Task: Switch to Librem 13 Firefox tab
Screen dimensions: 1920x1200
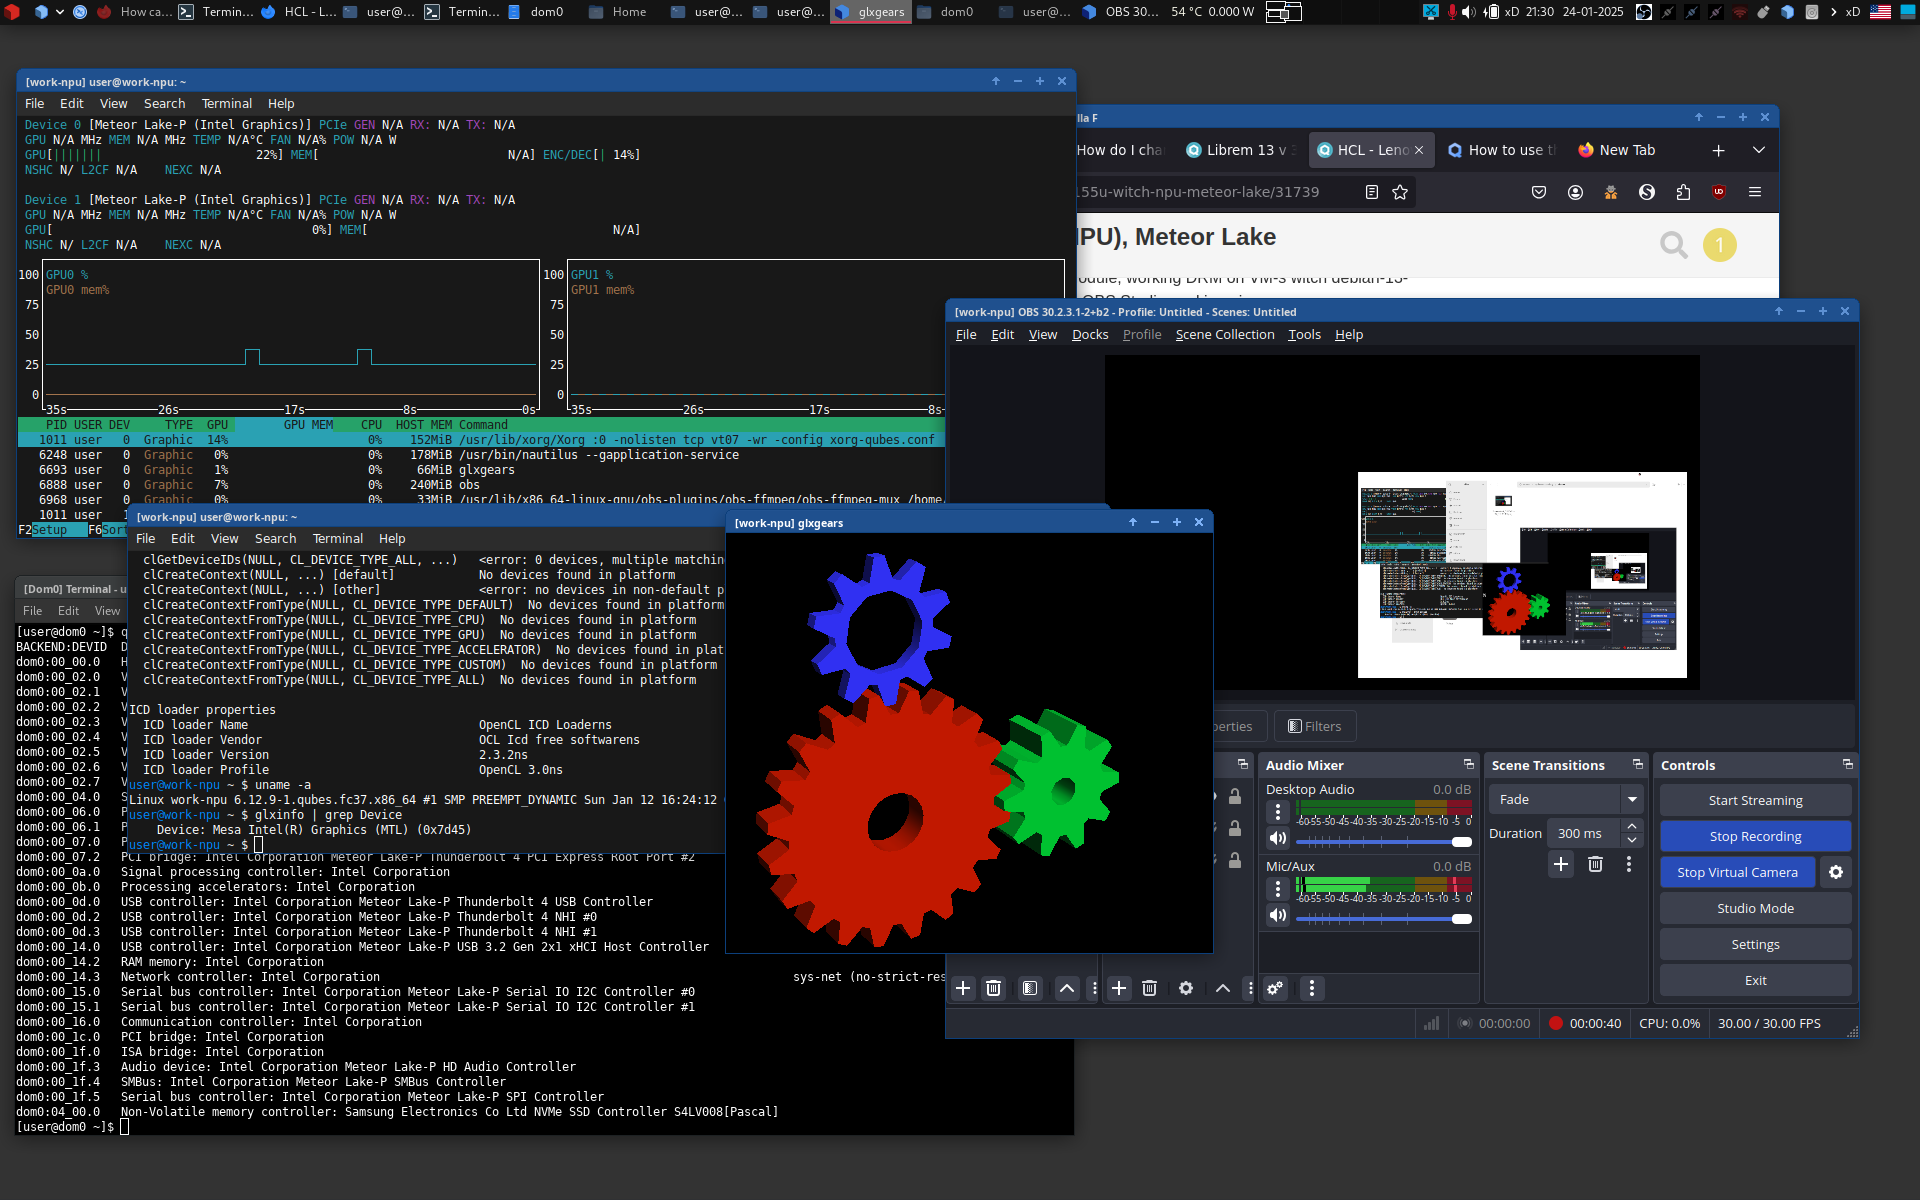Action: click(x=1240, y=150)
